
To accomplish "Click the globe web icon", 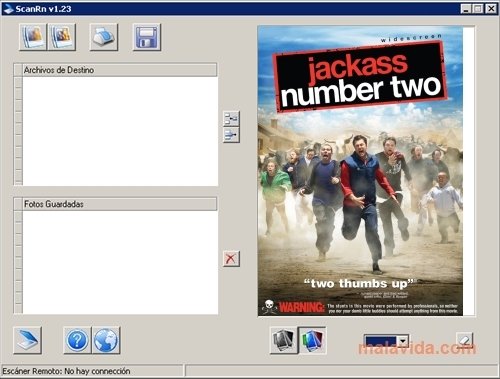I will point(106,340).
